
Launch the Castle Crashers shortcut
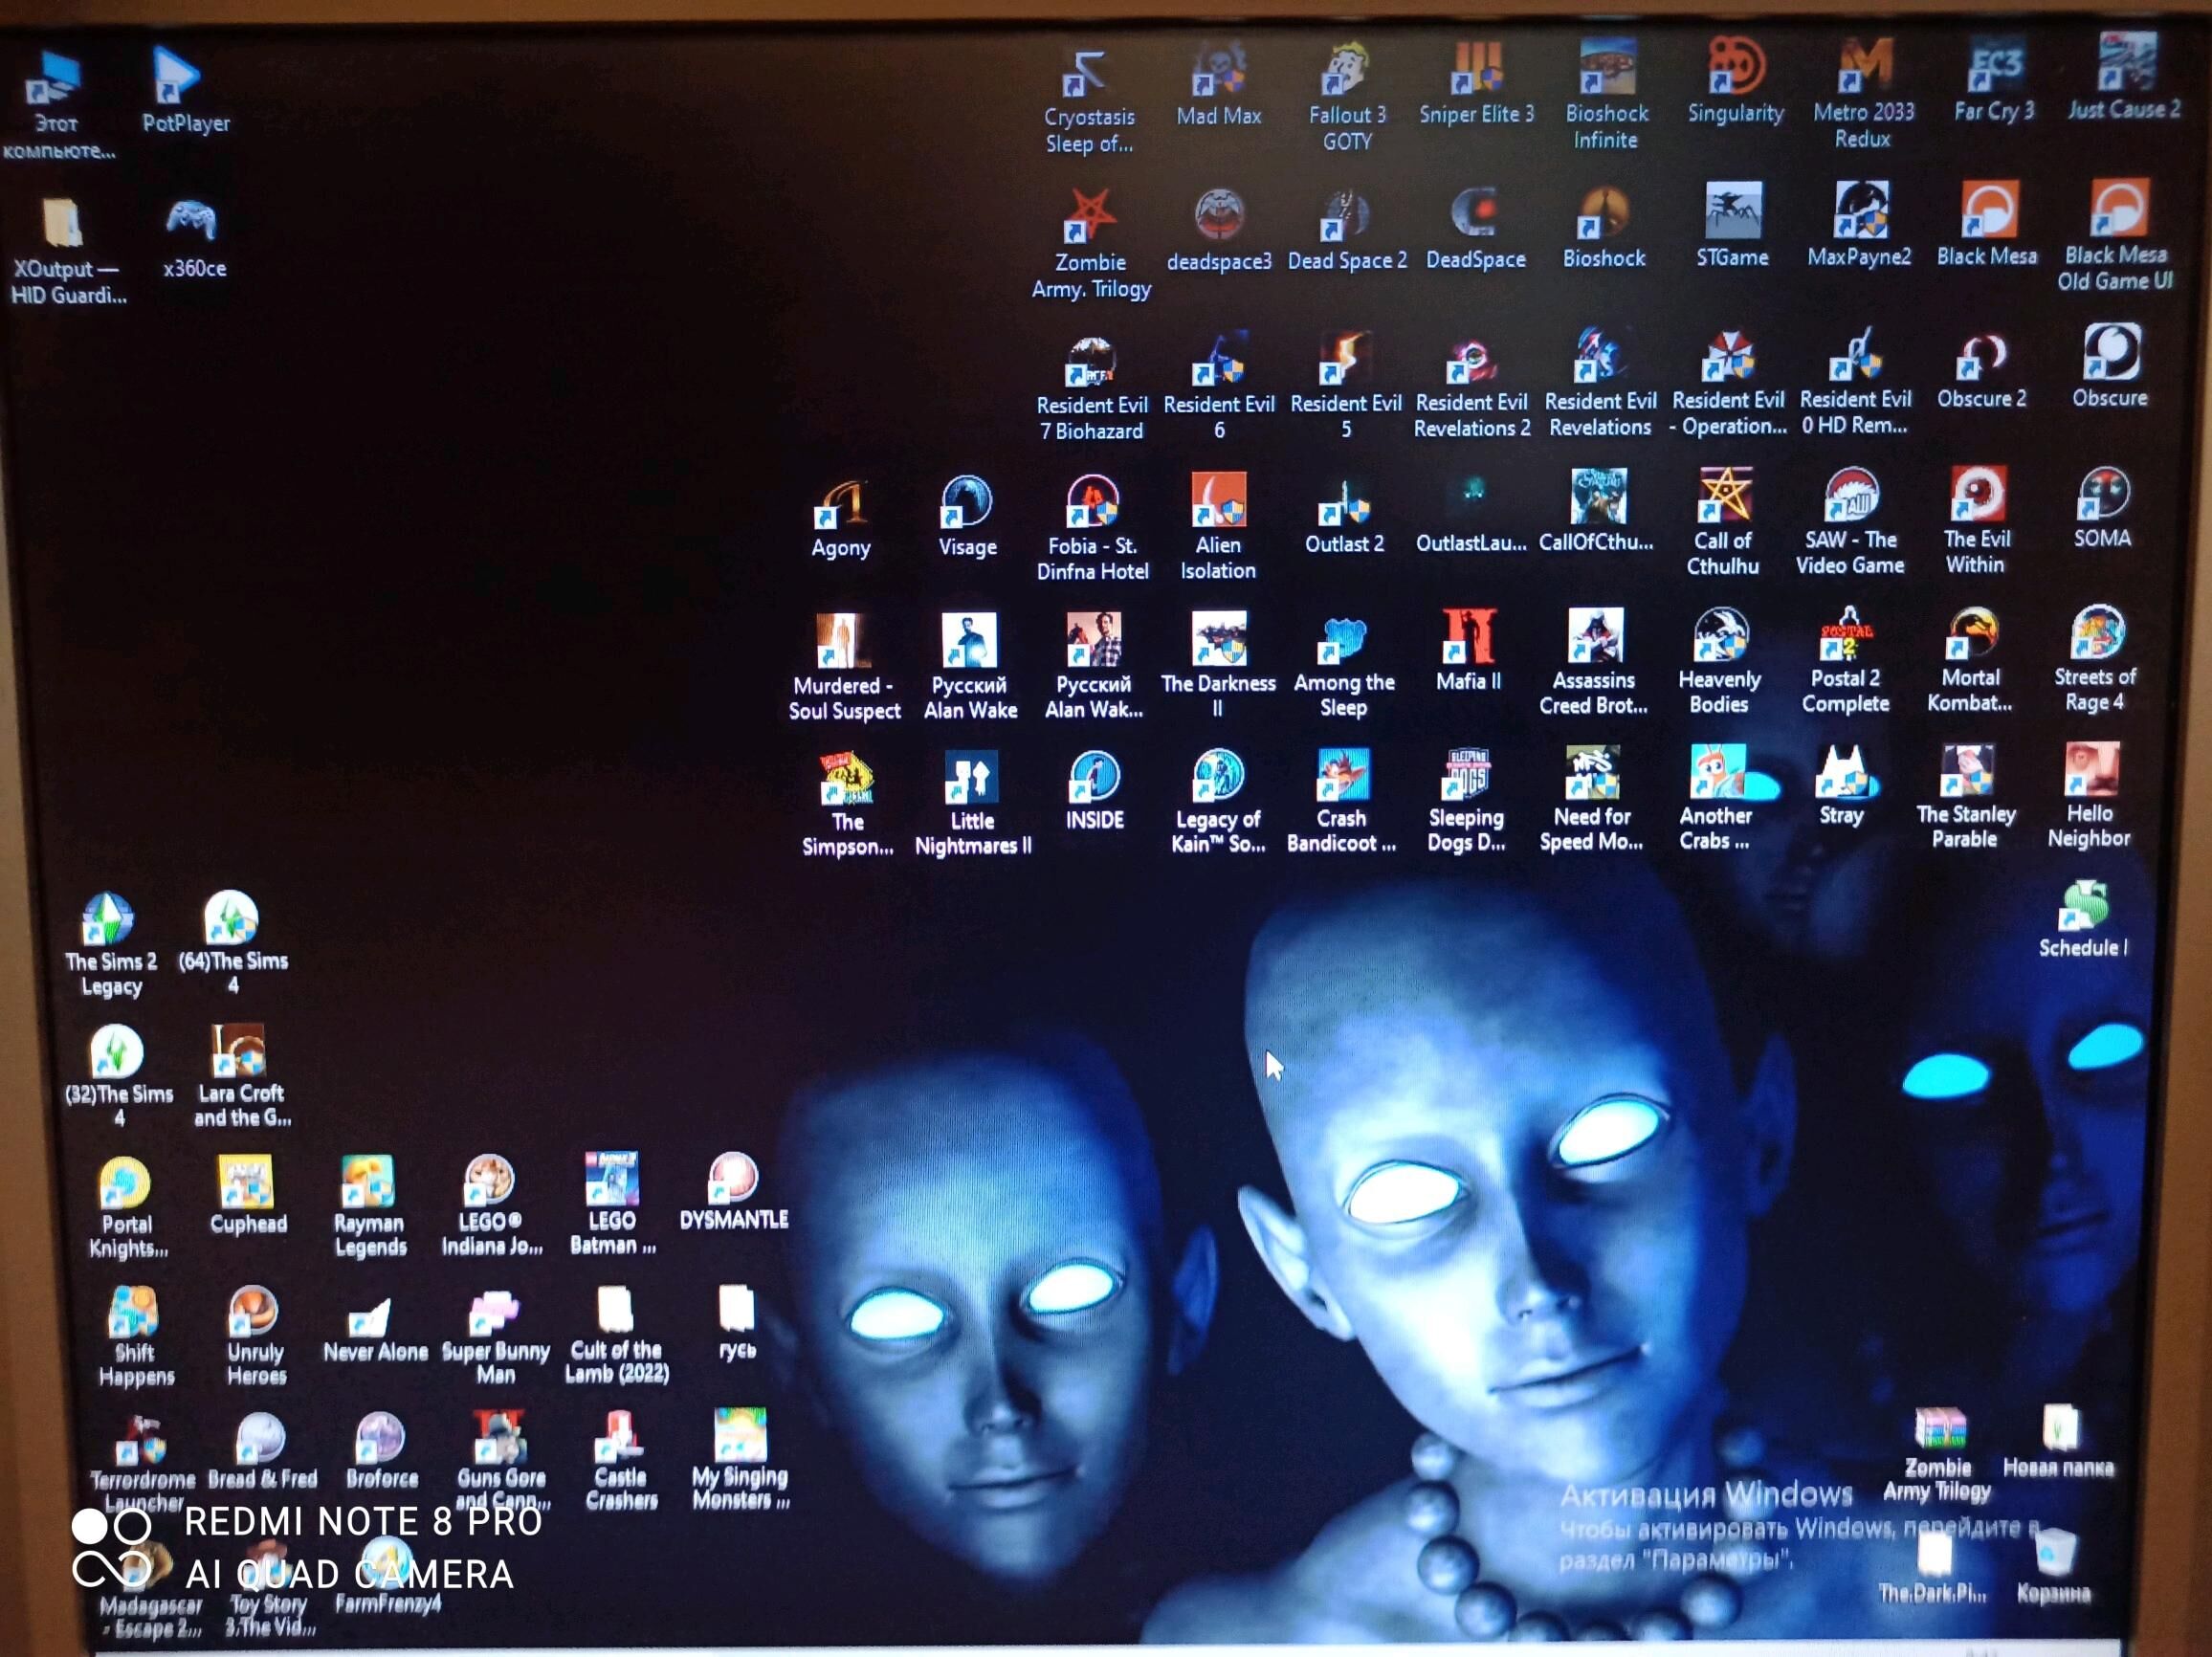pyautogui.click(x=620, y=1438)
